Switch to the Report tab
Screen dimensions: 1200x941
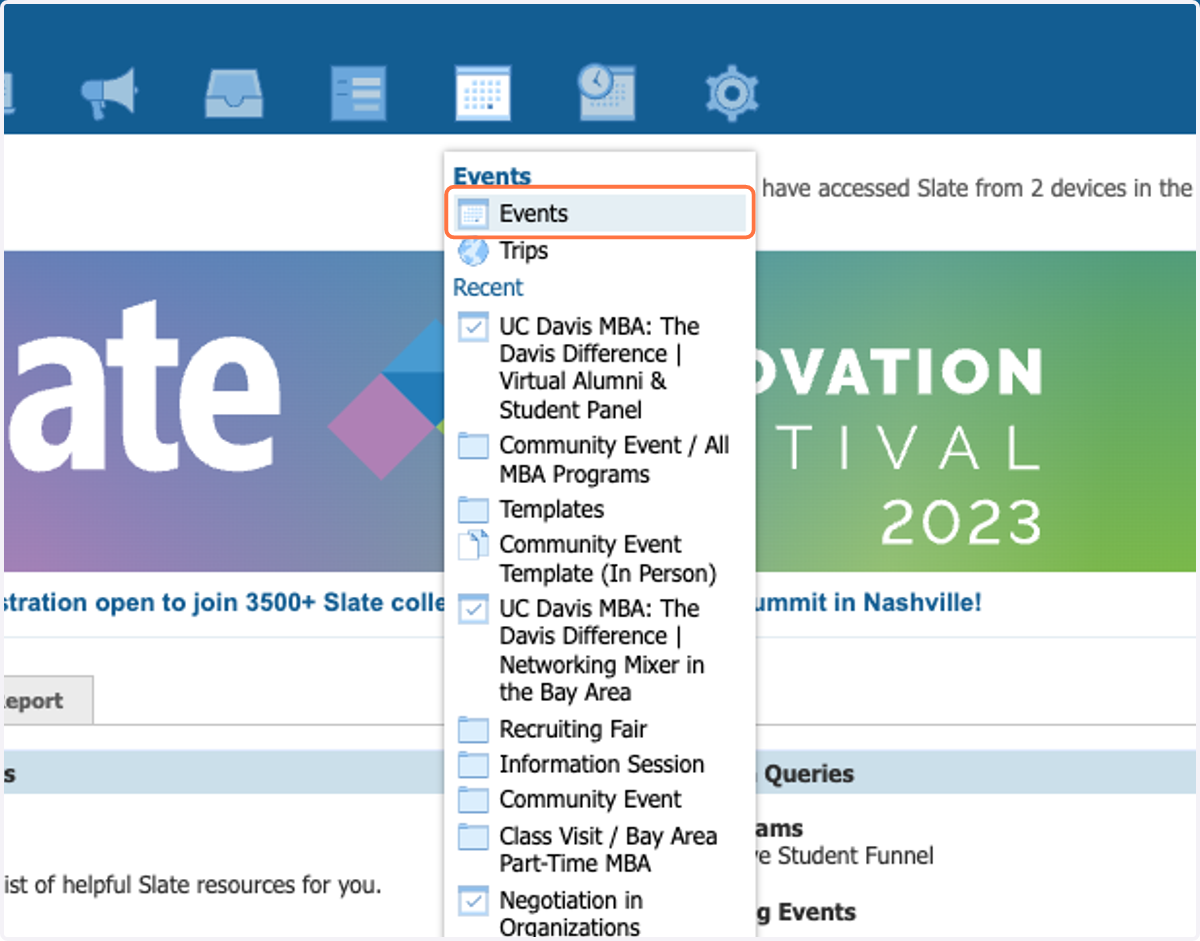point(47,700)
